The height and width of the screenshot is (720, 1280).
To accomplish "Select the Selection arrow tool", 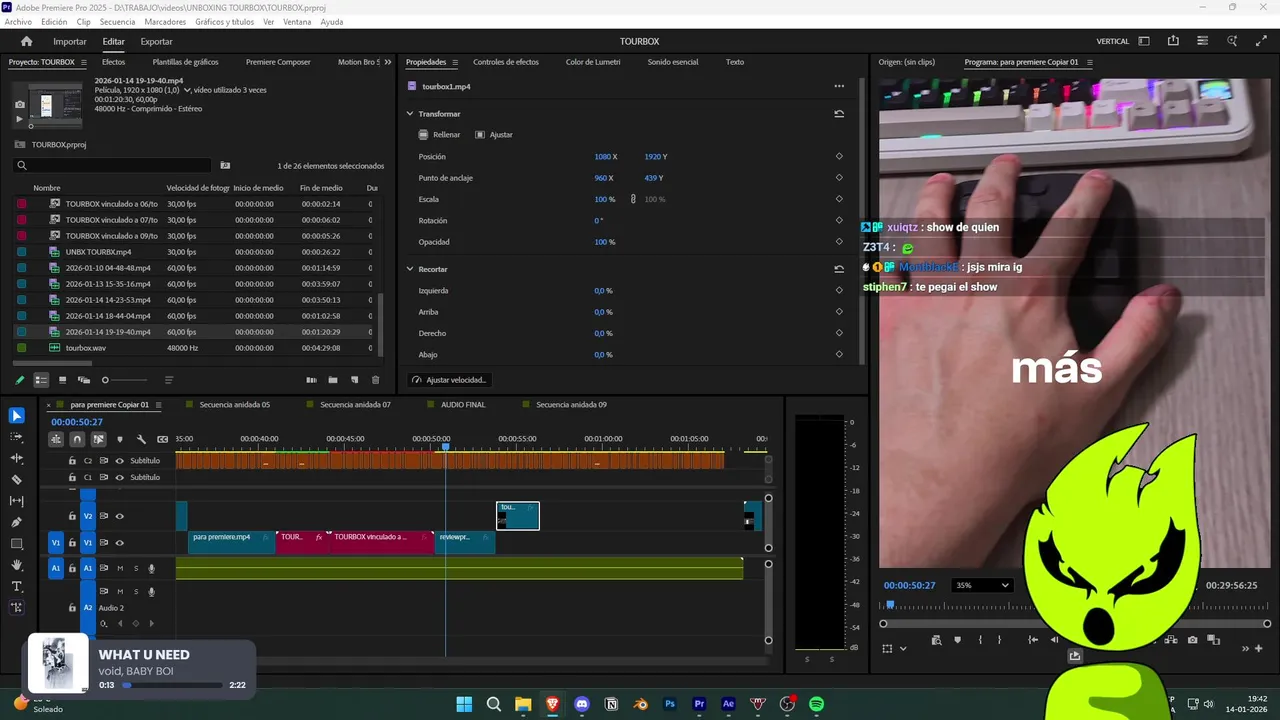I will click(x=17, y=416).
